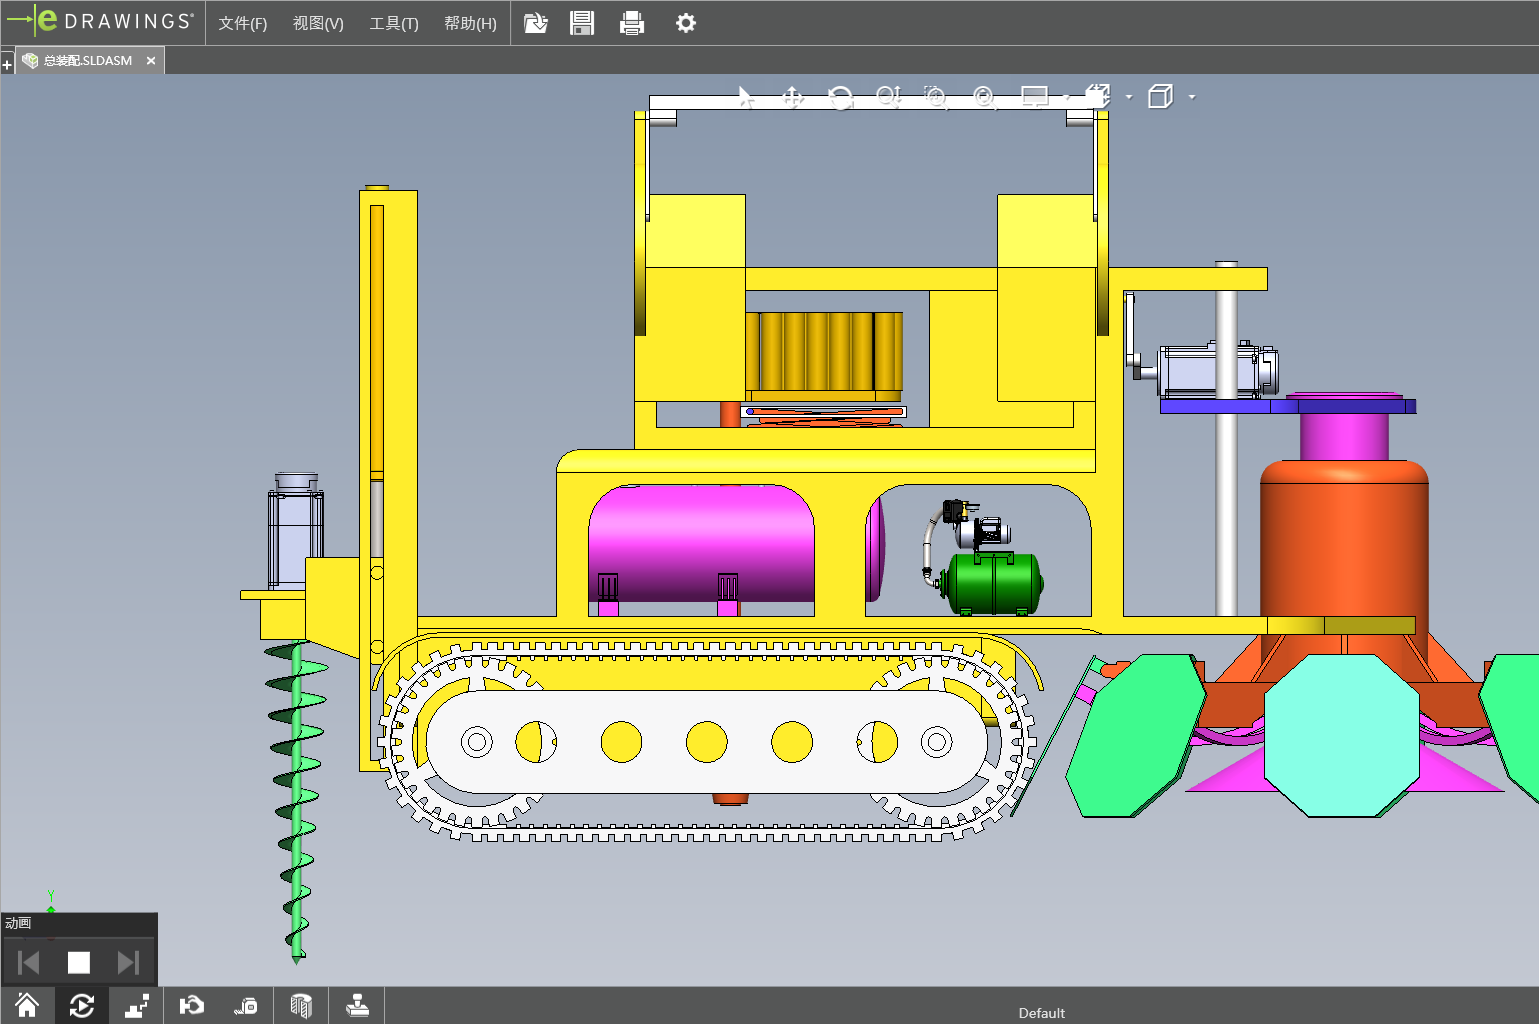Add a new tab with plus button
This screenshot has width=1539, height=1024.
point(7,65)
